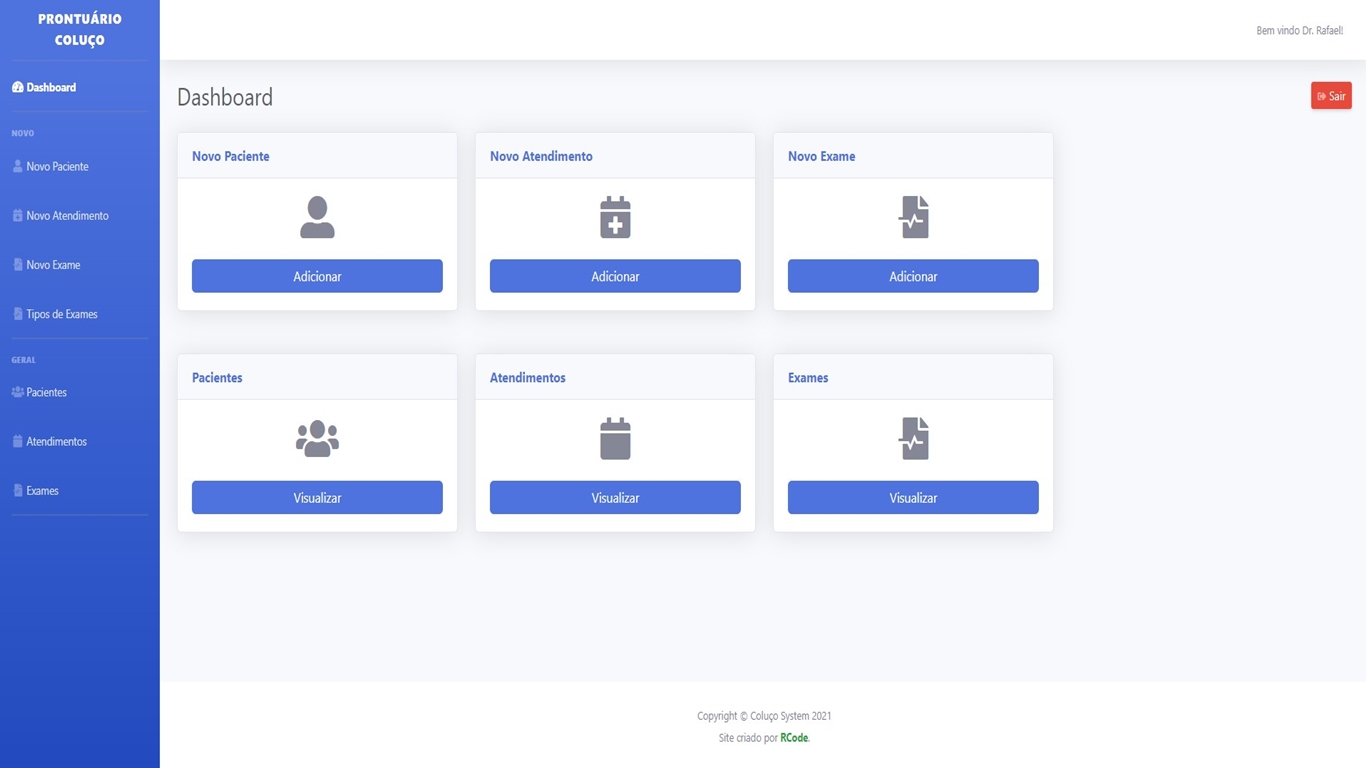The width and height of the screenshot is (1366, 768).
Task: Click the user silhouette icon in Novo Paciente card
Action: click(317, 217)
